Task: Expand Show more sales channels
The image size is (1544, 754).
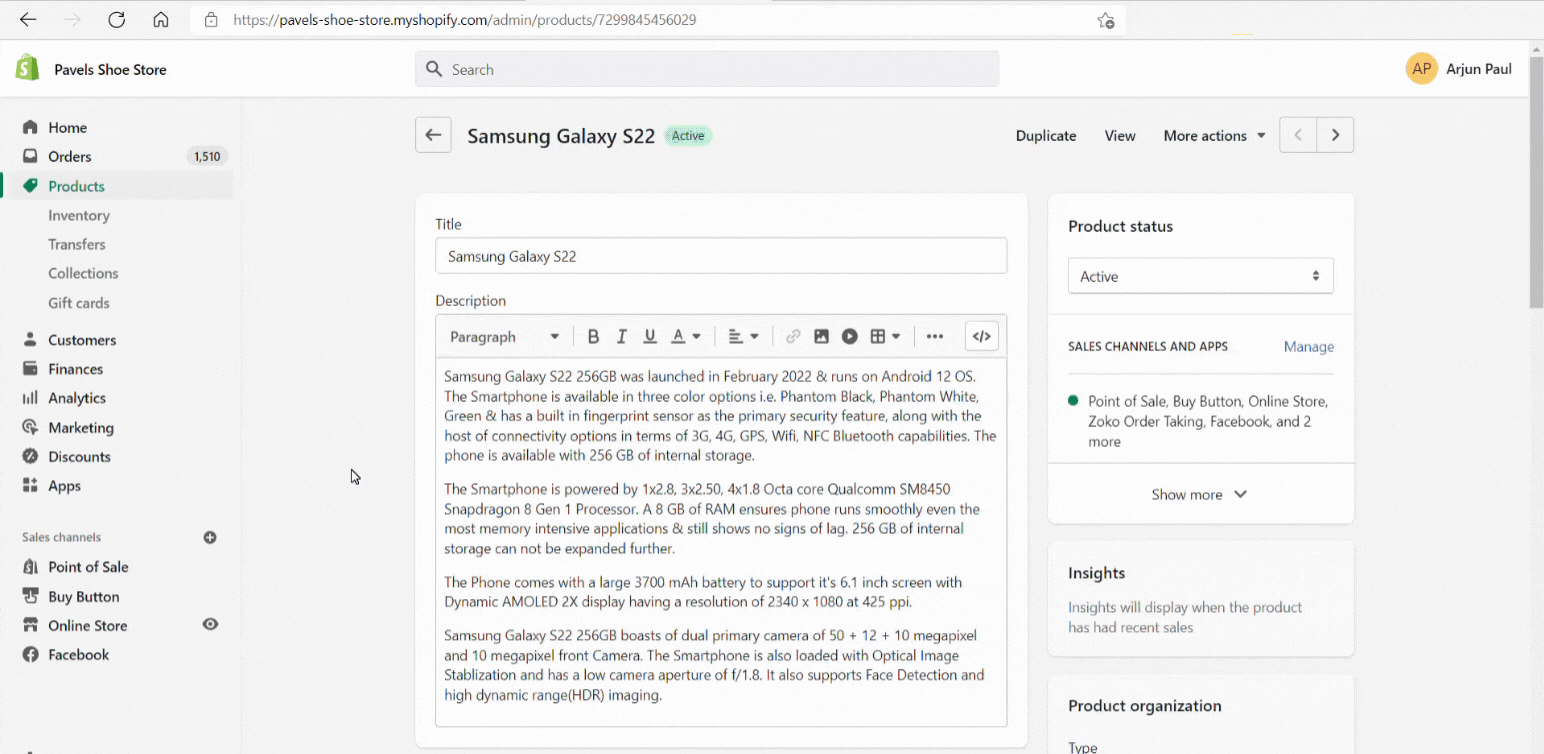Action: point(1199,494)
